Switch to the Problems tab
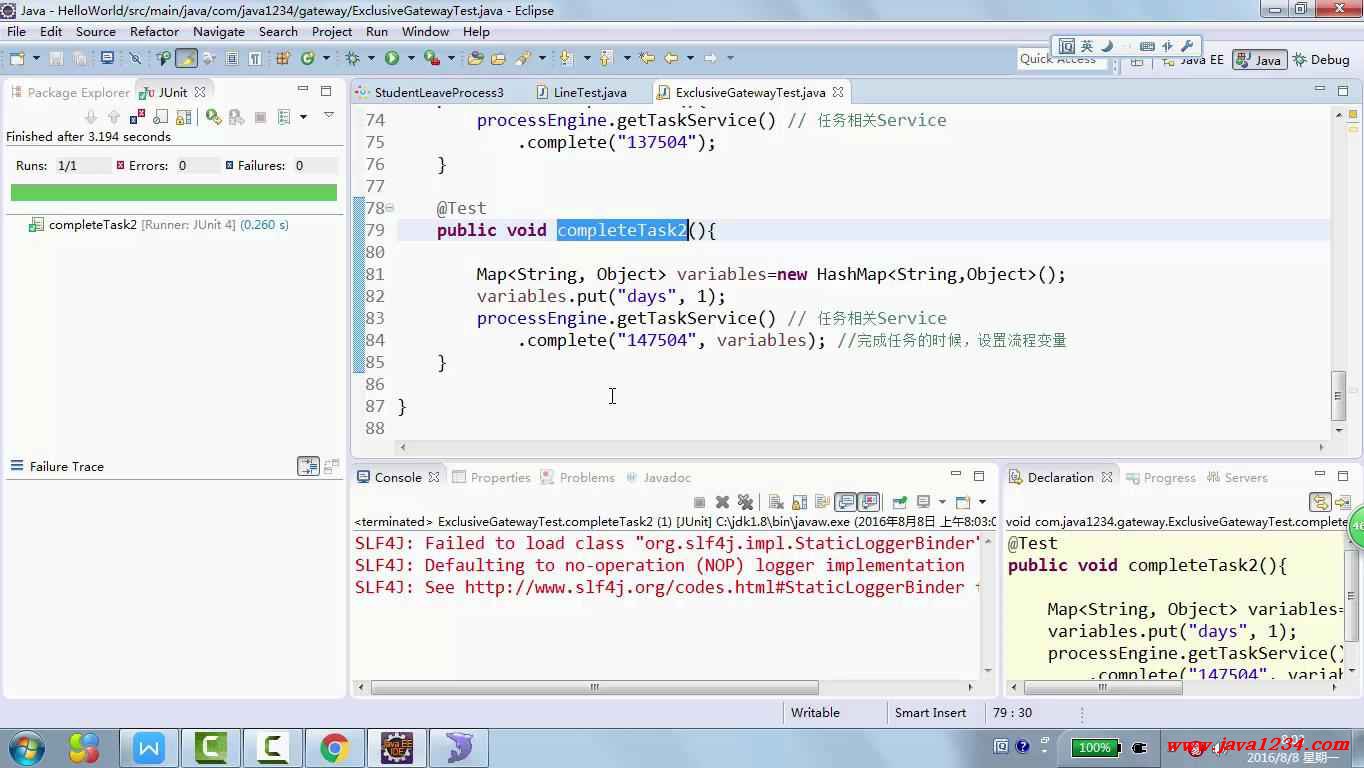This screenshot has width=1364, height=768. point(578,478)
